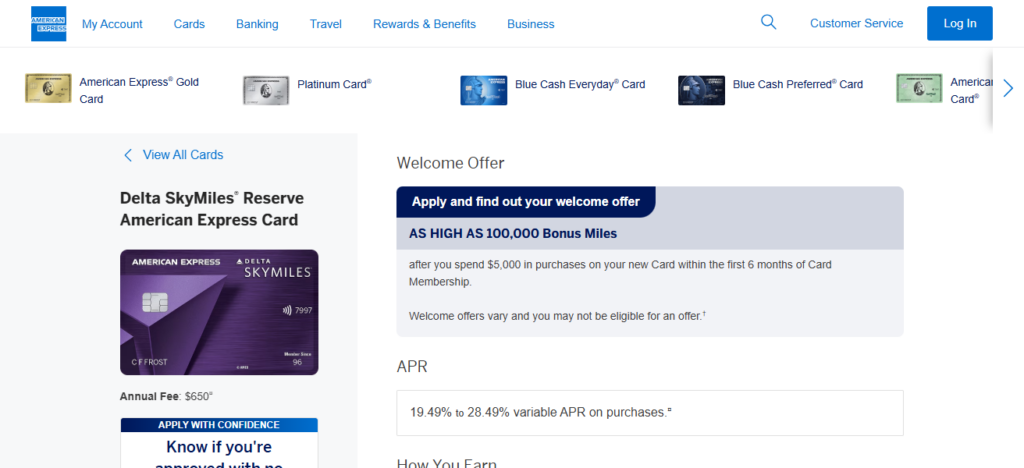The width and height of the screenshot is (1024, 468).
Task: Open the Blue Cash Everyday Card link
Action: click(x=580, y=84)
